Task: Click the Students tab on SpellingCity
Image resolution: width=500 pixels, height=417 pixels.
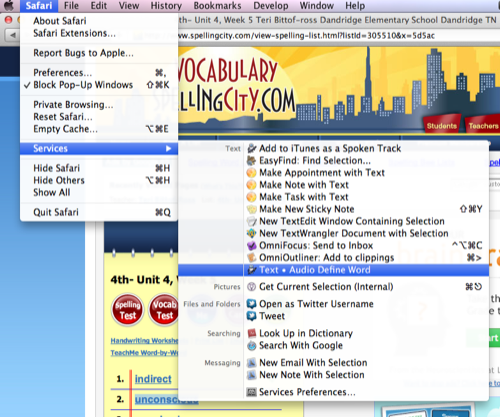Action: 442,125
